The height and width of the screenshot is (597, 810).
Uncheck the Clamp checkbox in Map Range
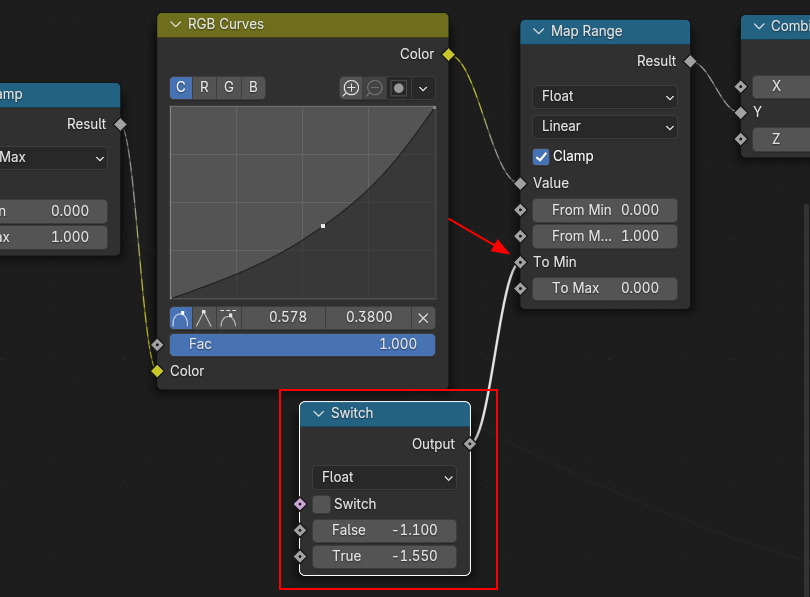(x=541, y=156)
